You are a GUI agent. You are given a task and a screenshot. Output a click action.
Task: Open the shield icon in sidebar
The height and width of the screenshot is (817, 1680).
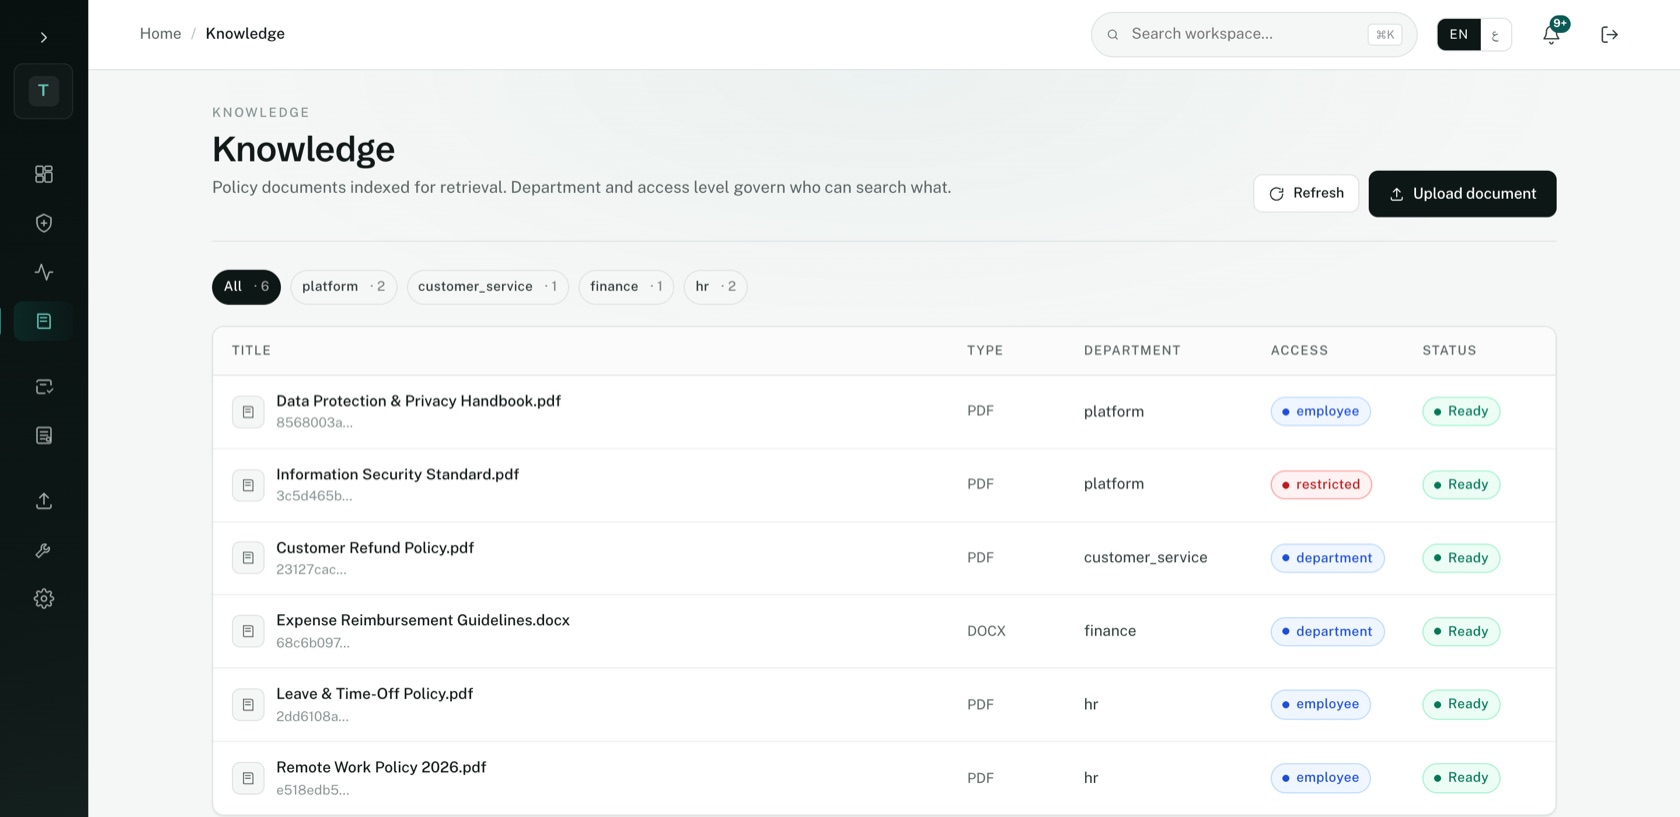click(43, 223)
